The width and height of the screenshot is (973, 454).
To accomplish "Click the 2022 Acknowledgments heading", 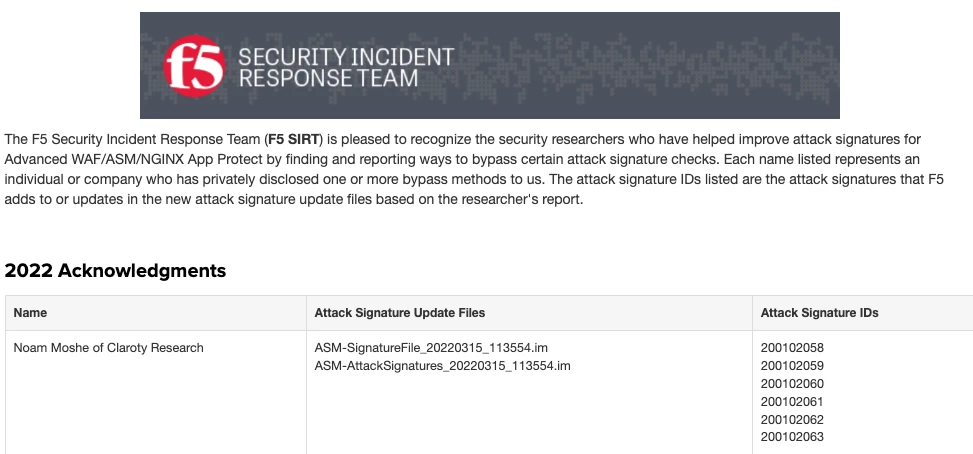I will pyautogui.click(x=115, y=271).
